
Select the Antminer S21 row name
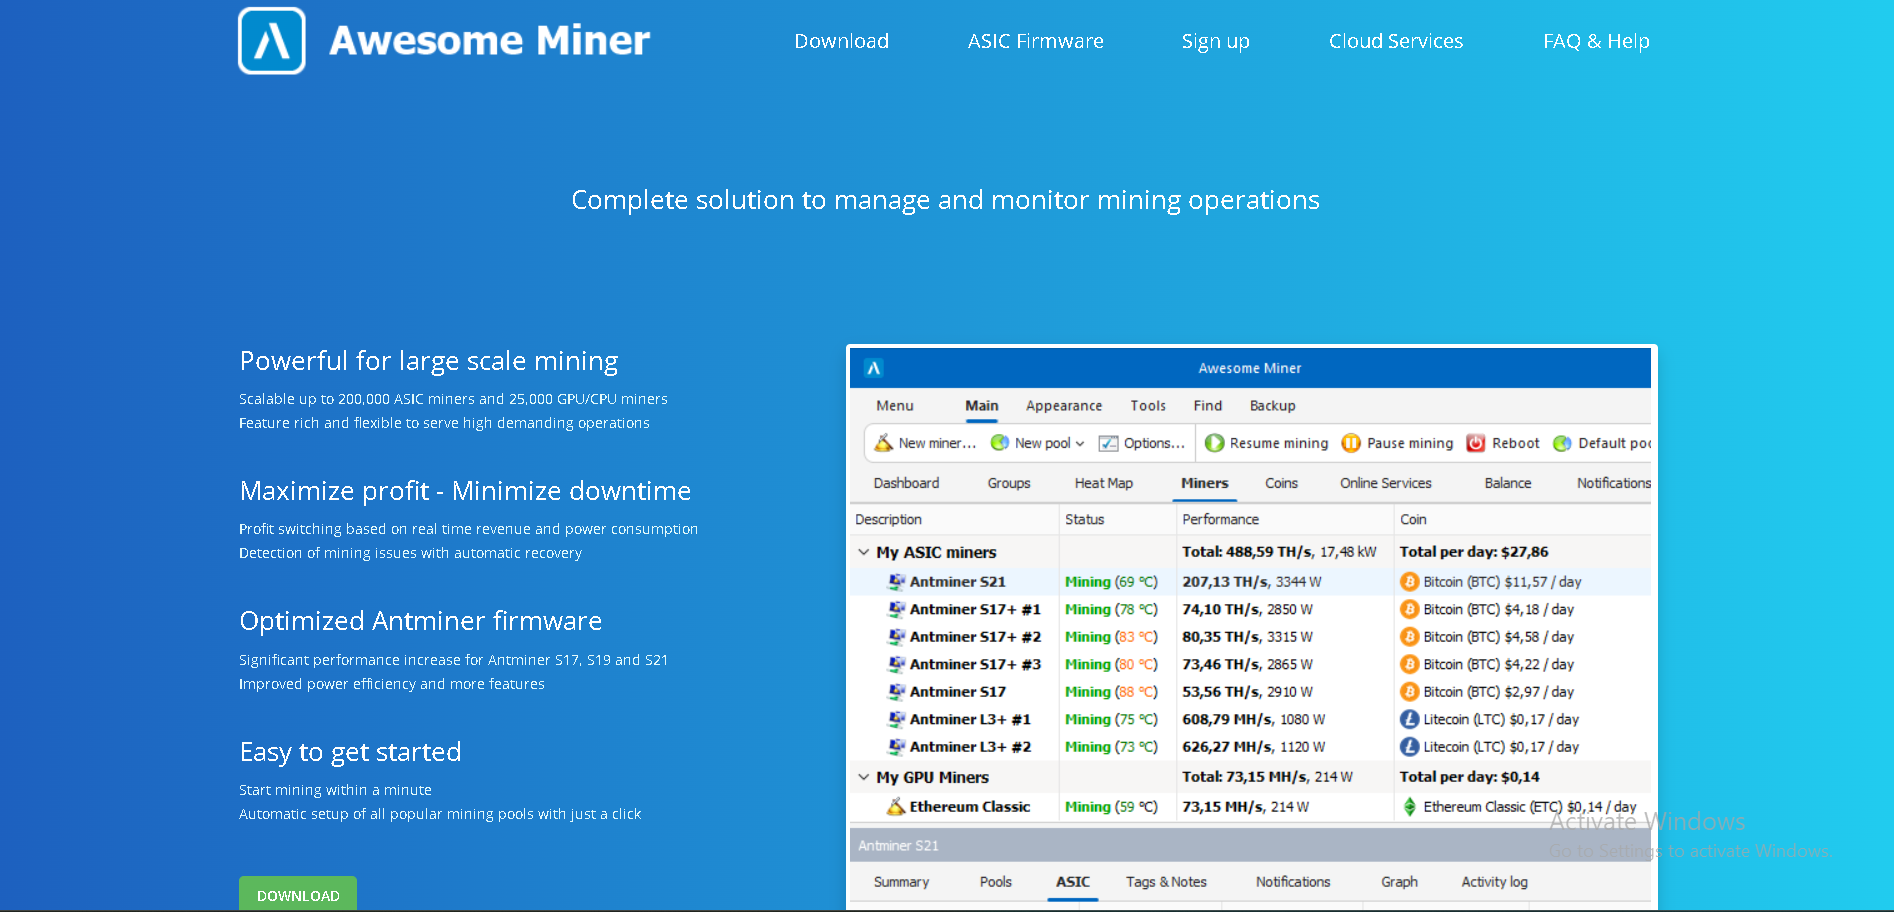pos(957,582)
